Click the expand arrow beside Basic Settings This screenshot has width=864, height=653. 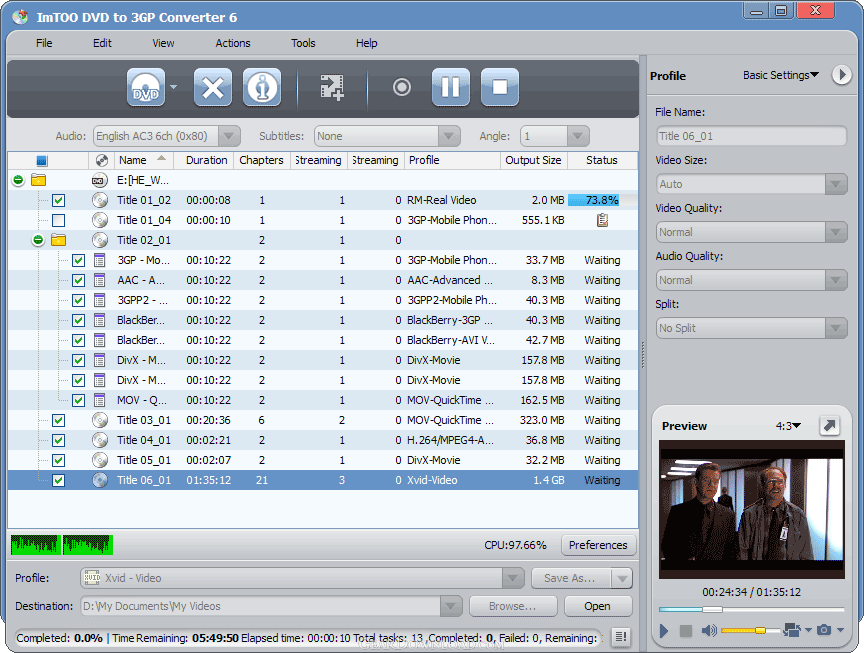tap(841, 75)
